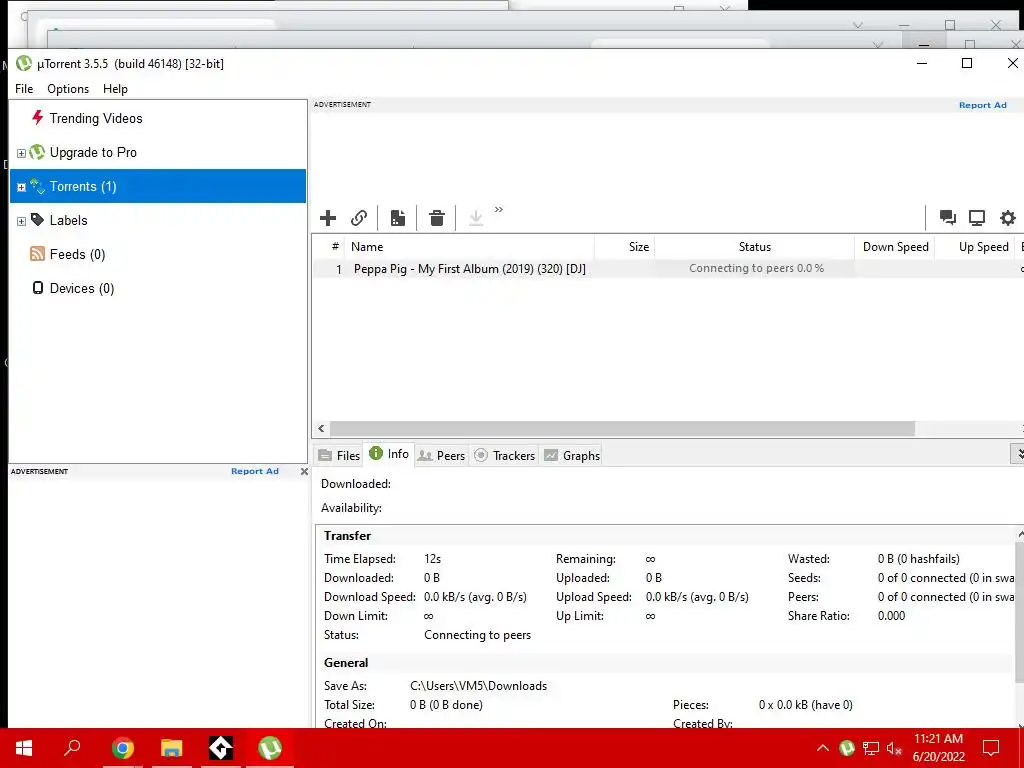Select Upgrade to Pro sidebar item
Viewport: 1024px width, 768px height.
point(93,152)
